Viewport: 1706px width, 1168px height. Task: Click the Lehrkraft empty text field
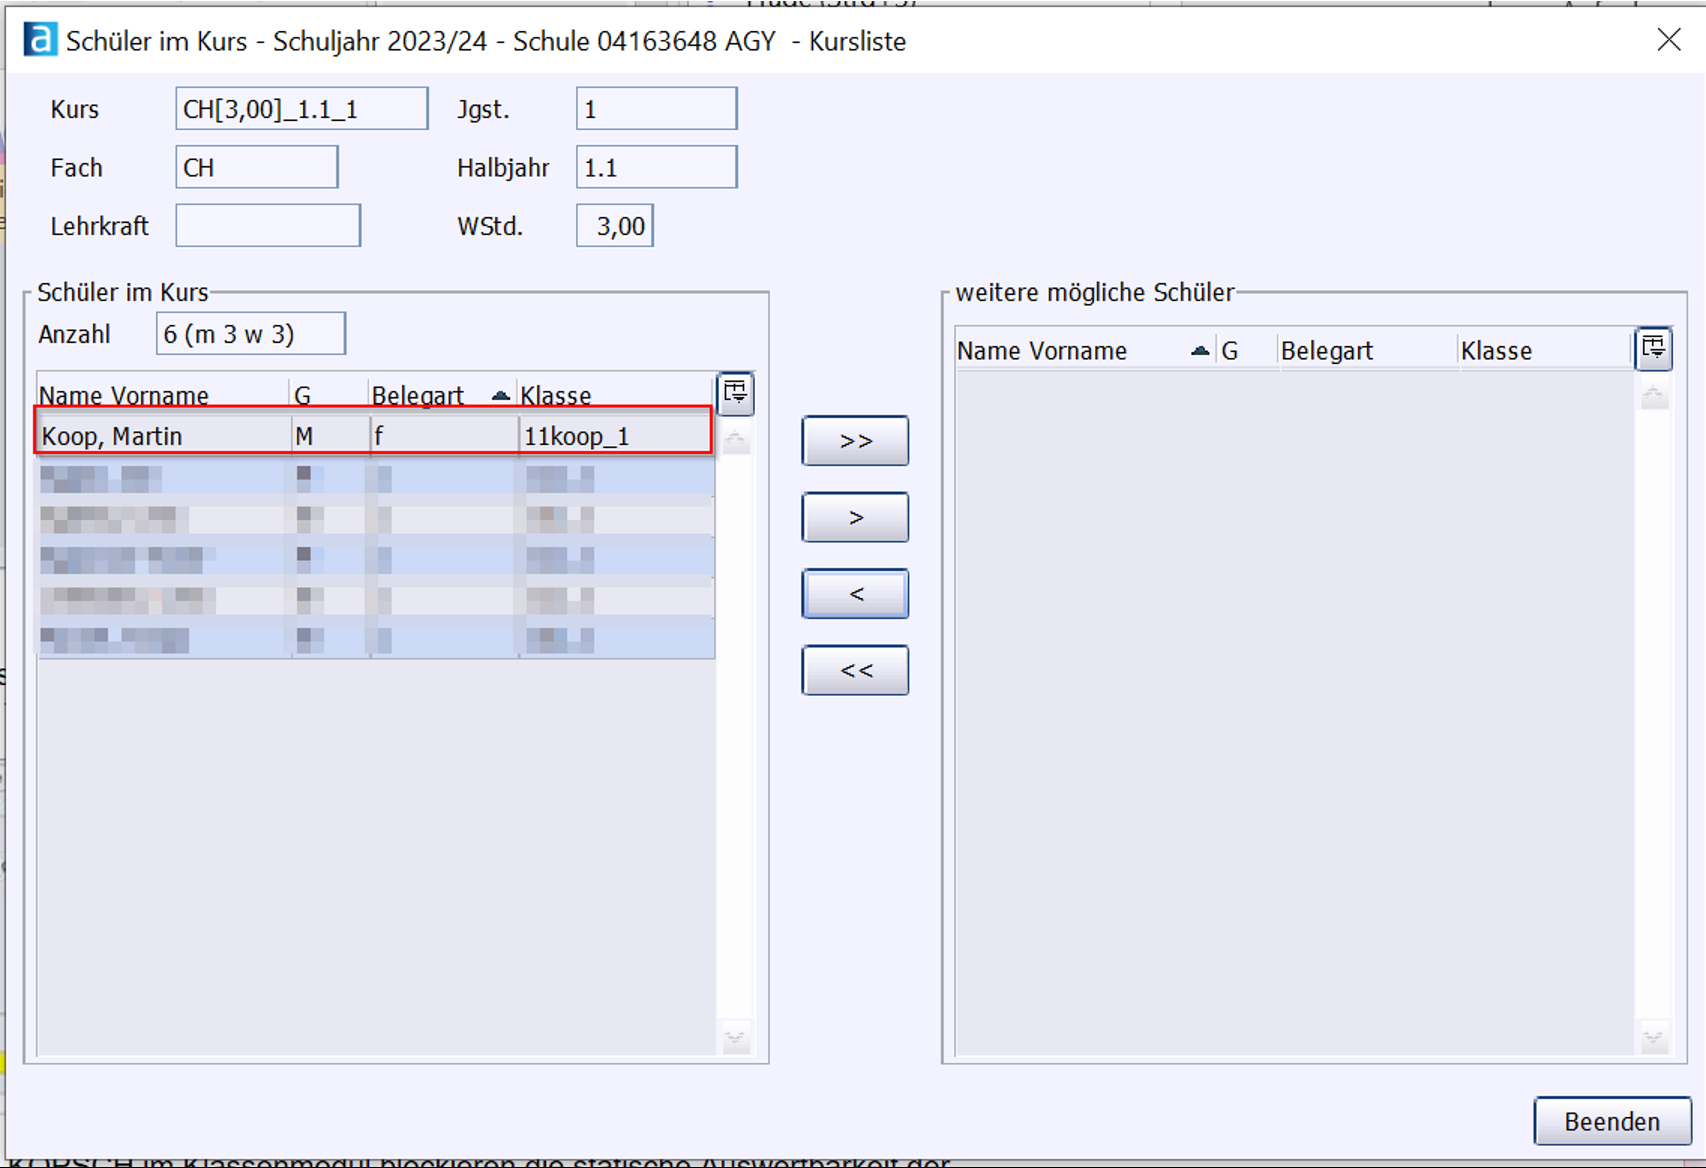coord(268,226)
